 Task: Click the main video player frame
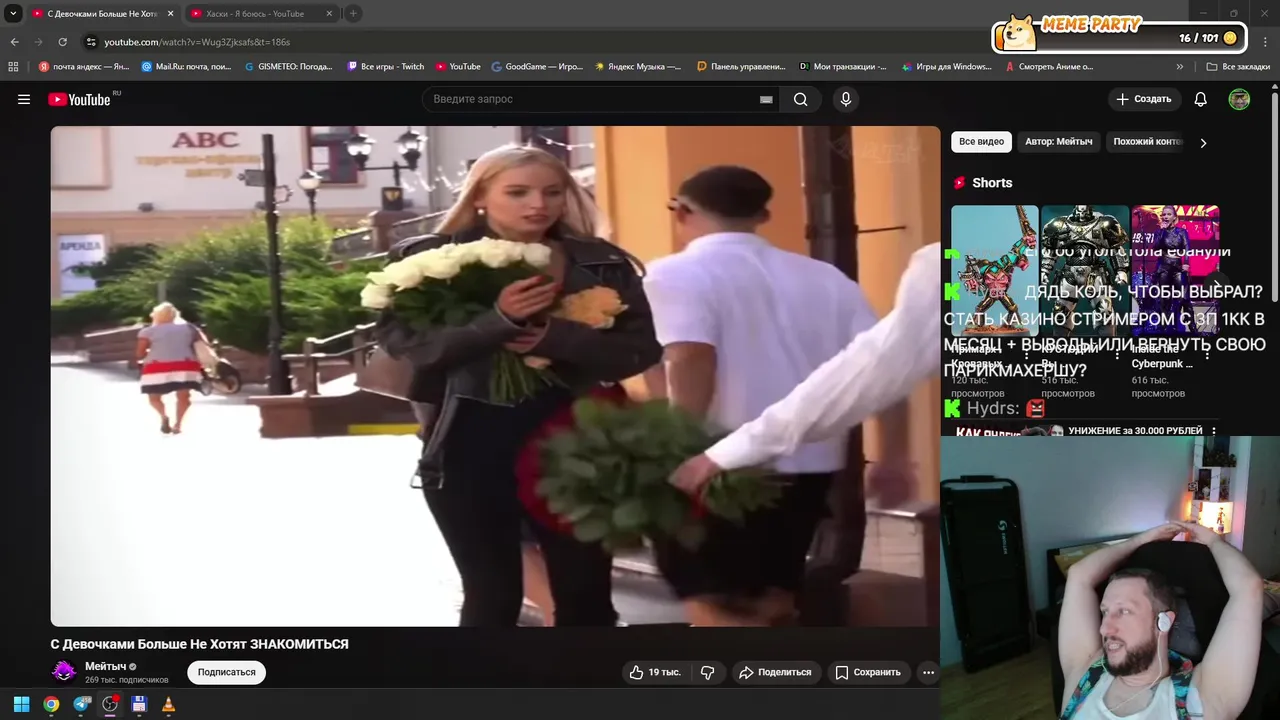point(495,376)
